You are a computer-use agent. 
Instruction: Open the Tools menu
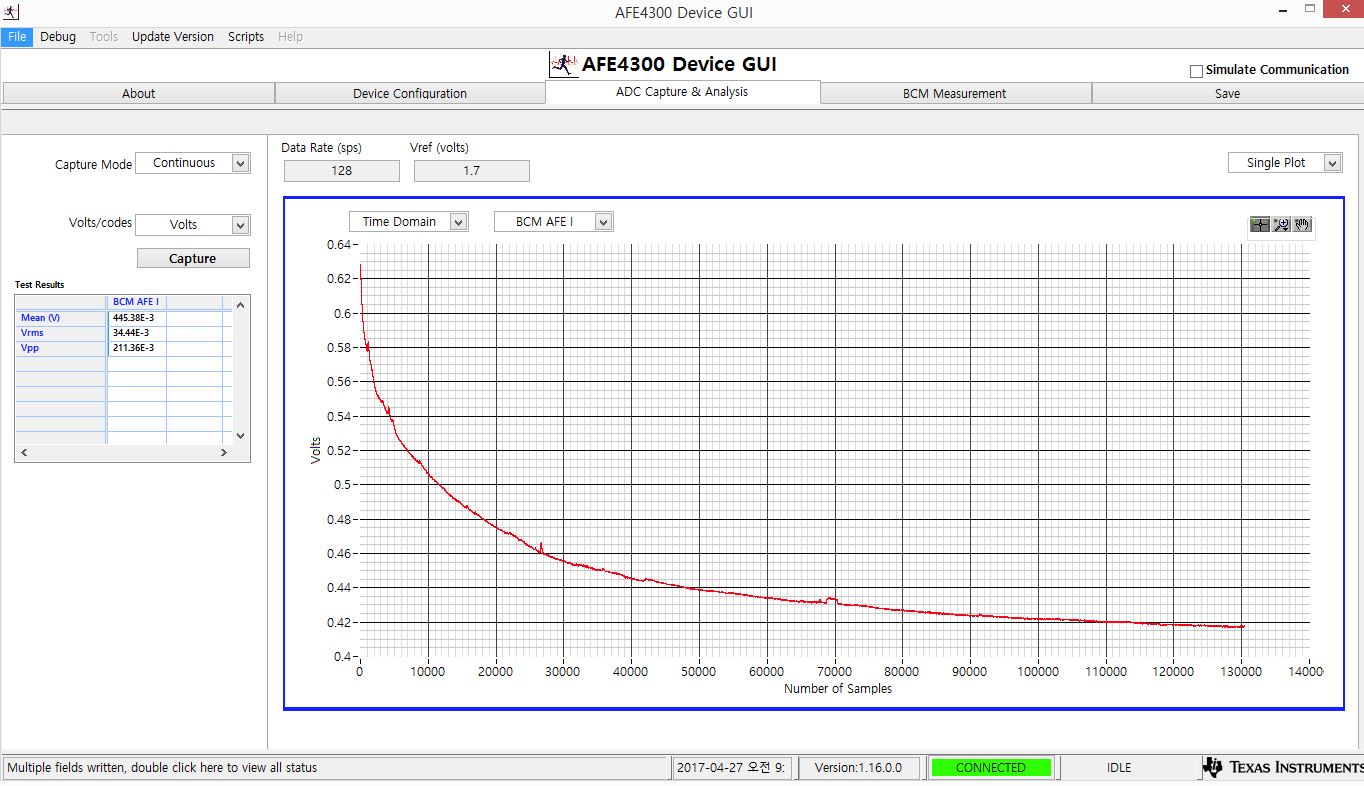point(104,37)
